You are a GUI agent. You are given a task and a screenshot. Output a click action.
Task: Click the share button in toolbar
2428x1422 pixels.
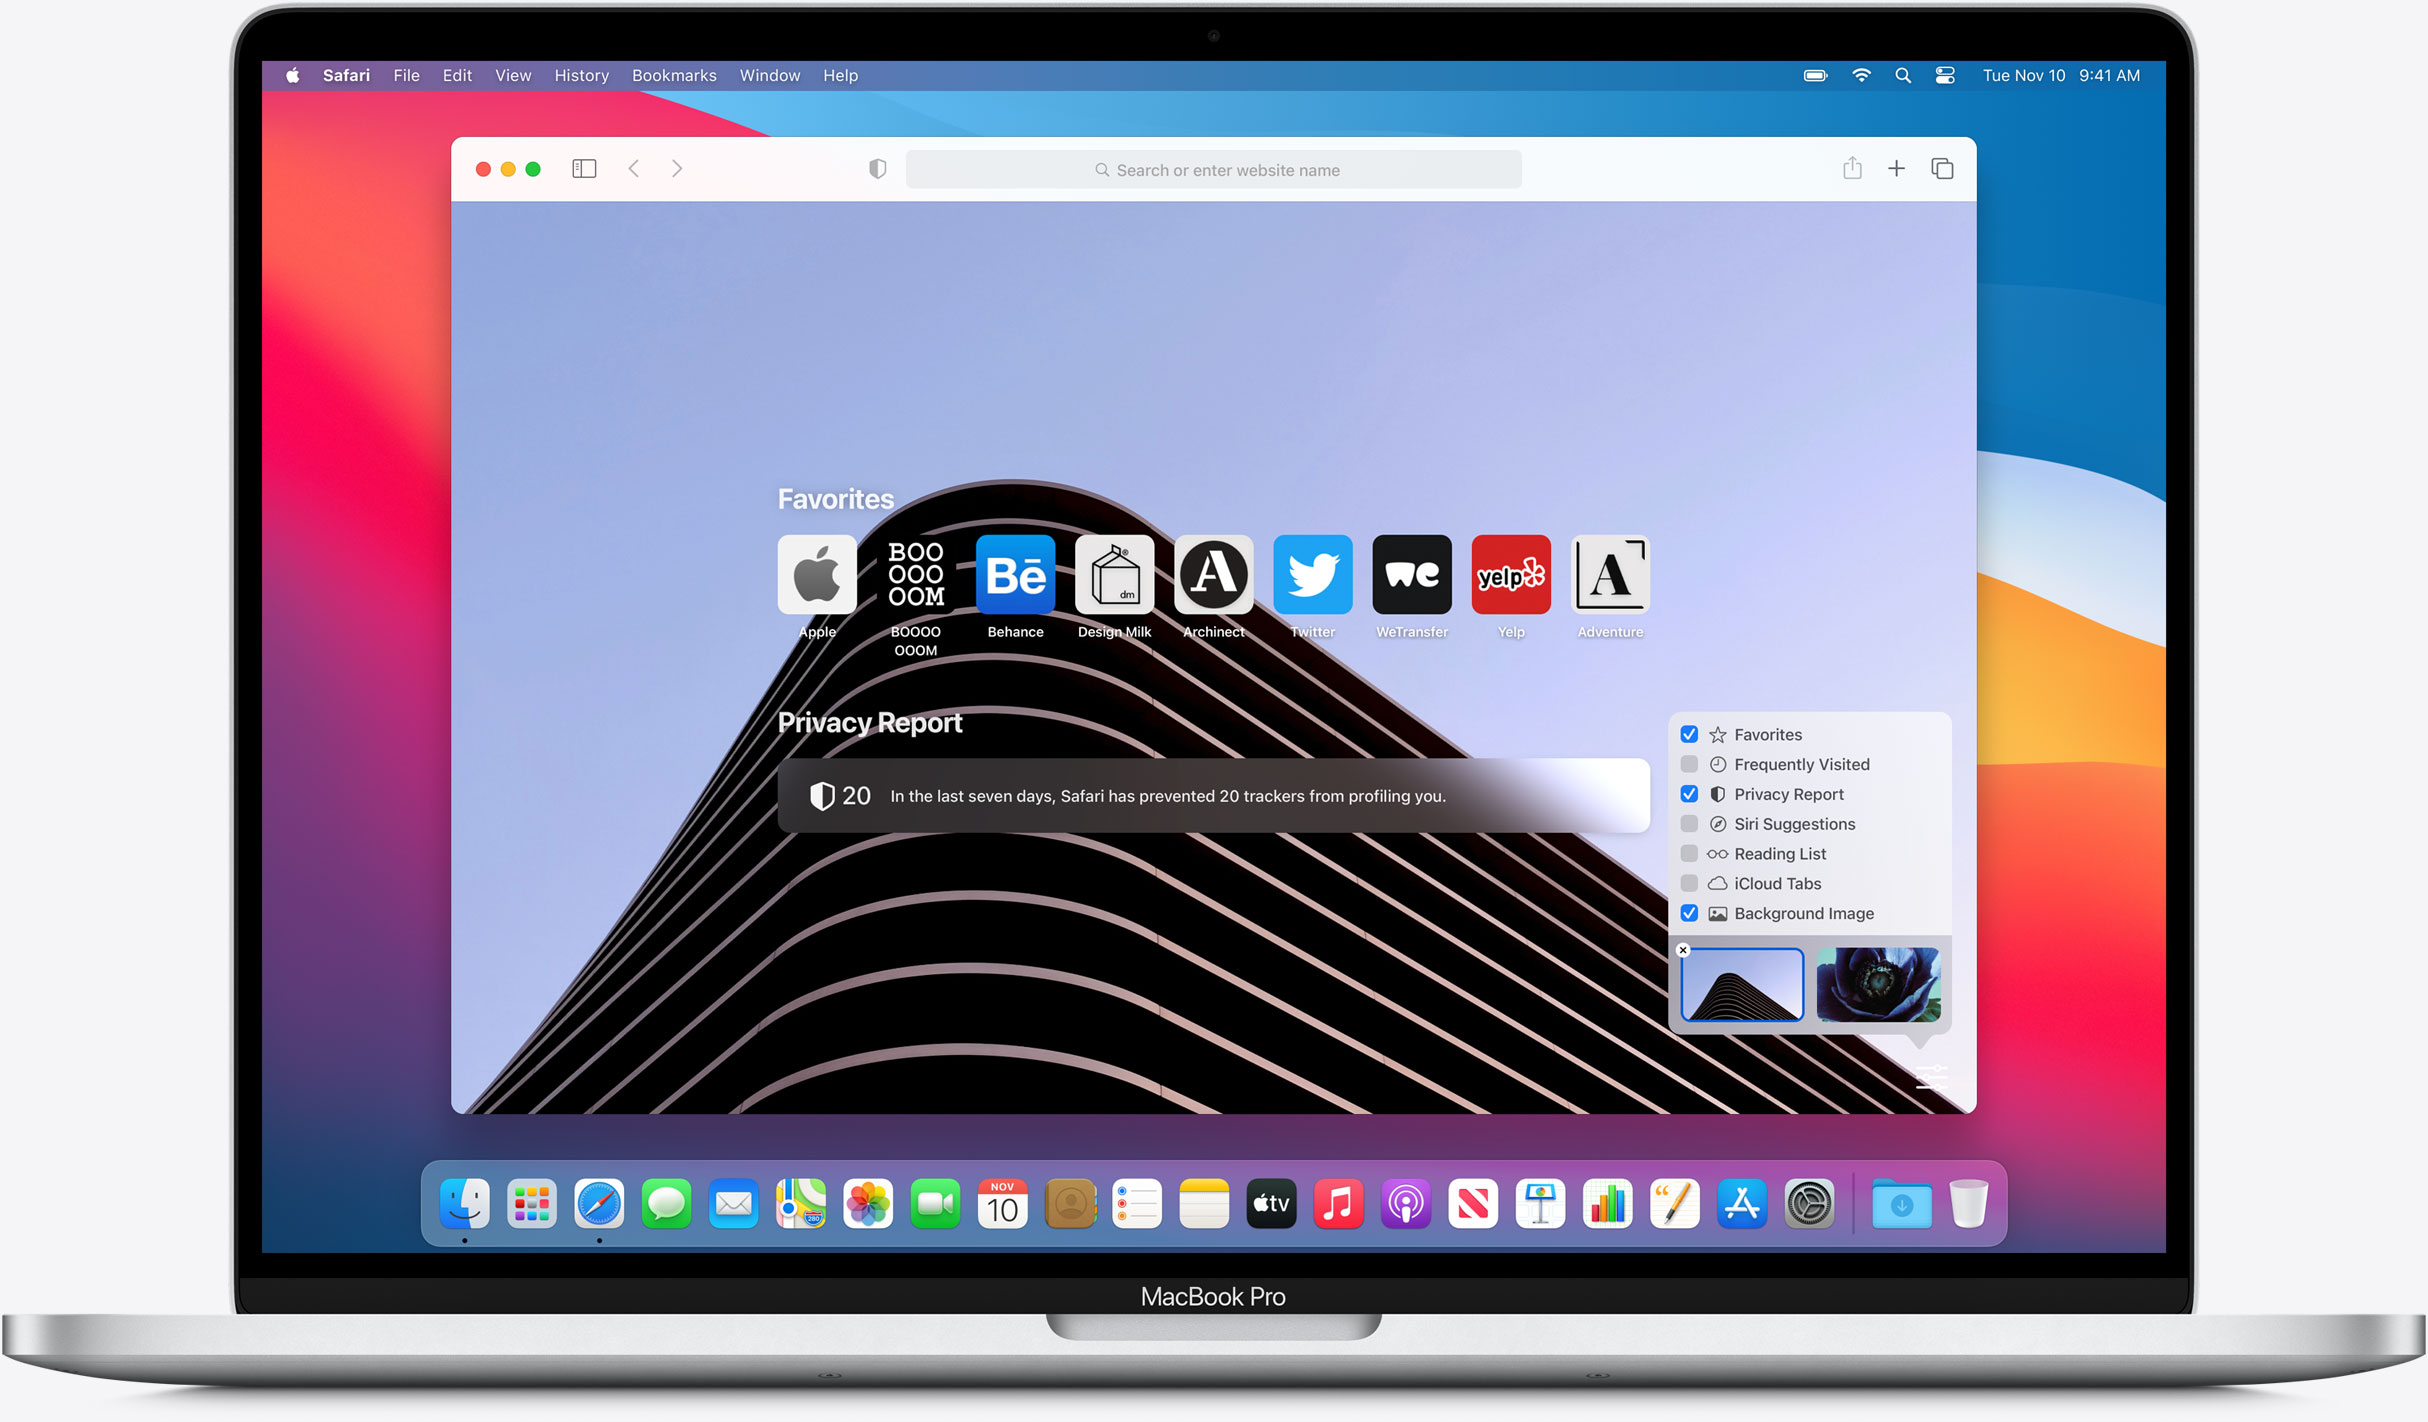pyautogui.click(x=1849, y=168)
